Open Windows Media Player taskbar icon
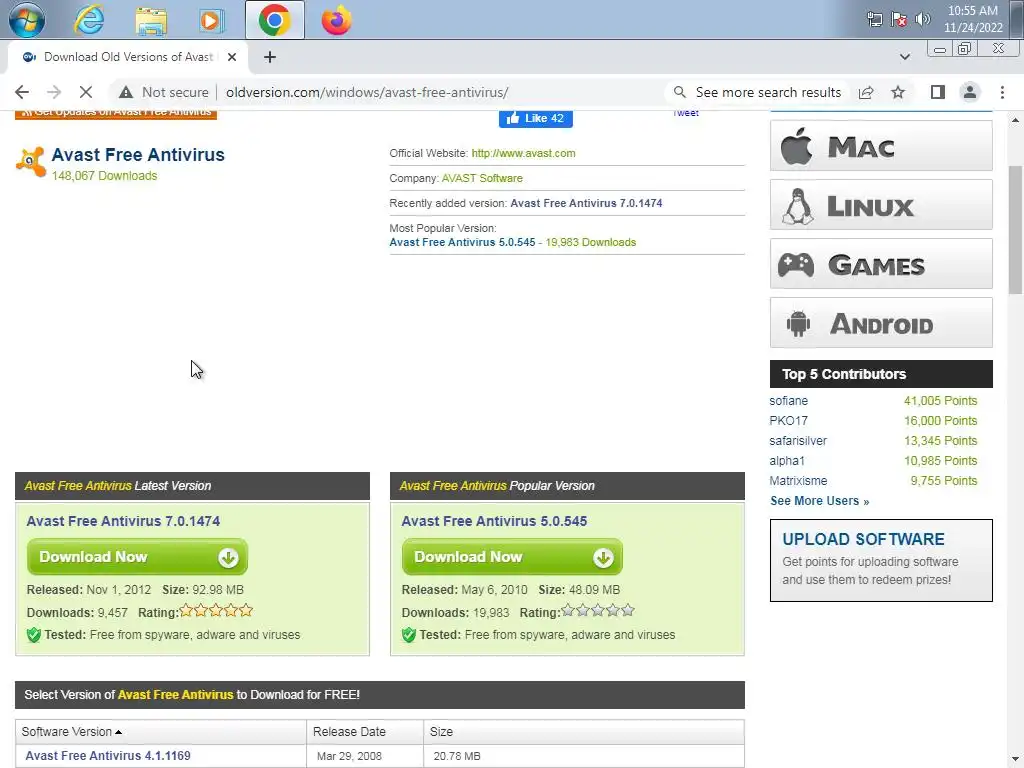The width and height of the screenshot is (1024, 768). coord(211,20)
